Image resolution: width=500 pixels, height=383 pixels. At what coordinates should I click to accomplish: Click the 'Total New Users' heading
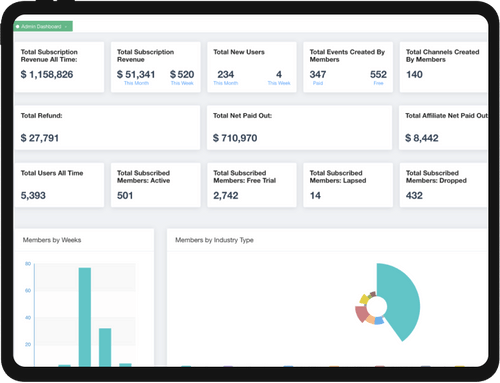tap(239, 52)
